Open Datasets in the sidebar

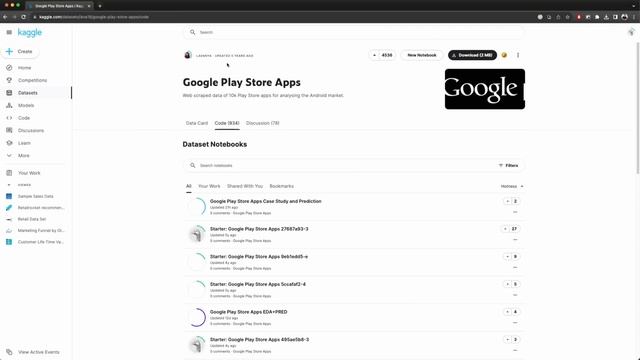coord(27,93)
